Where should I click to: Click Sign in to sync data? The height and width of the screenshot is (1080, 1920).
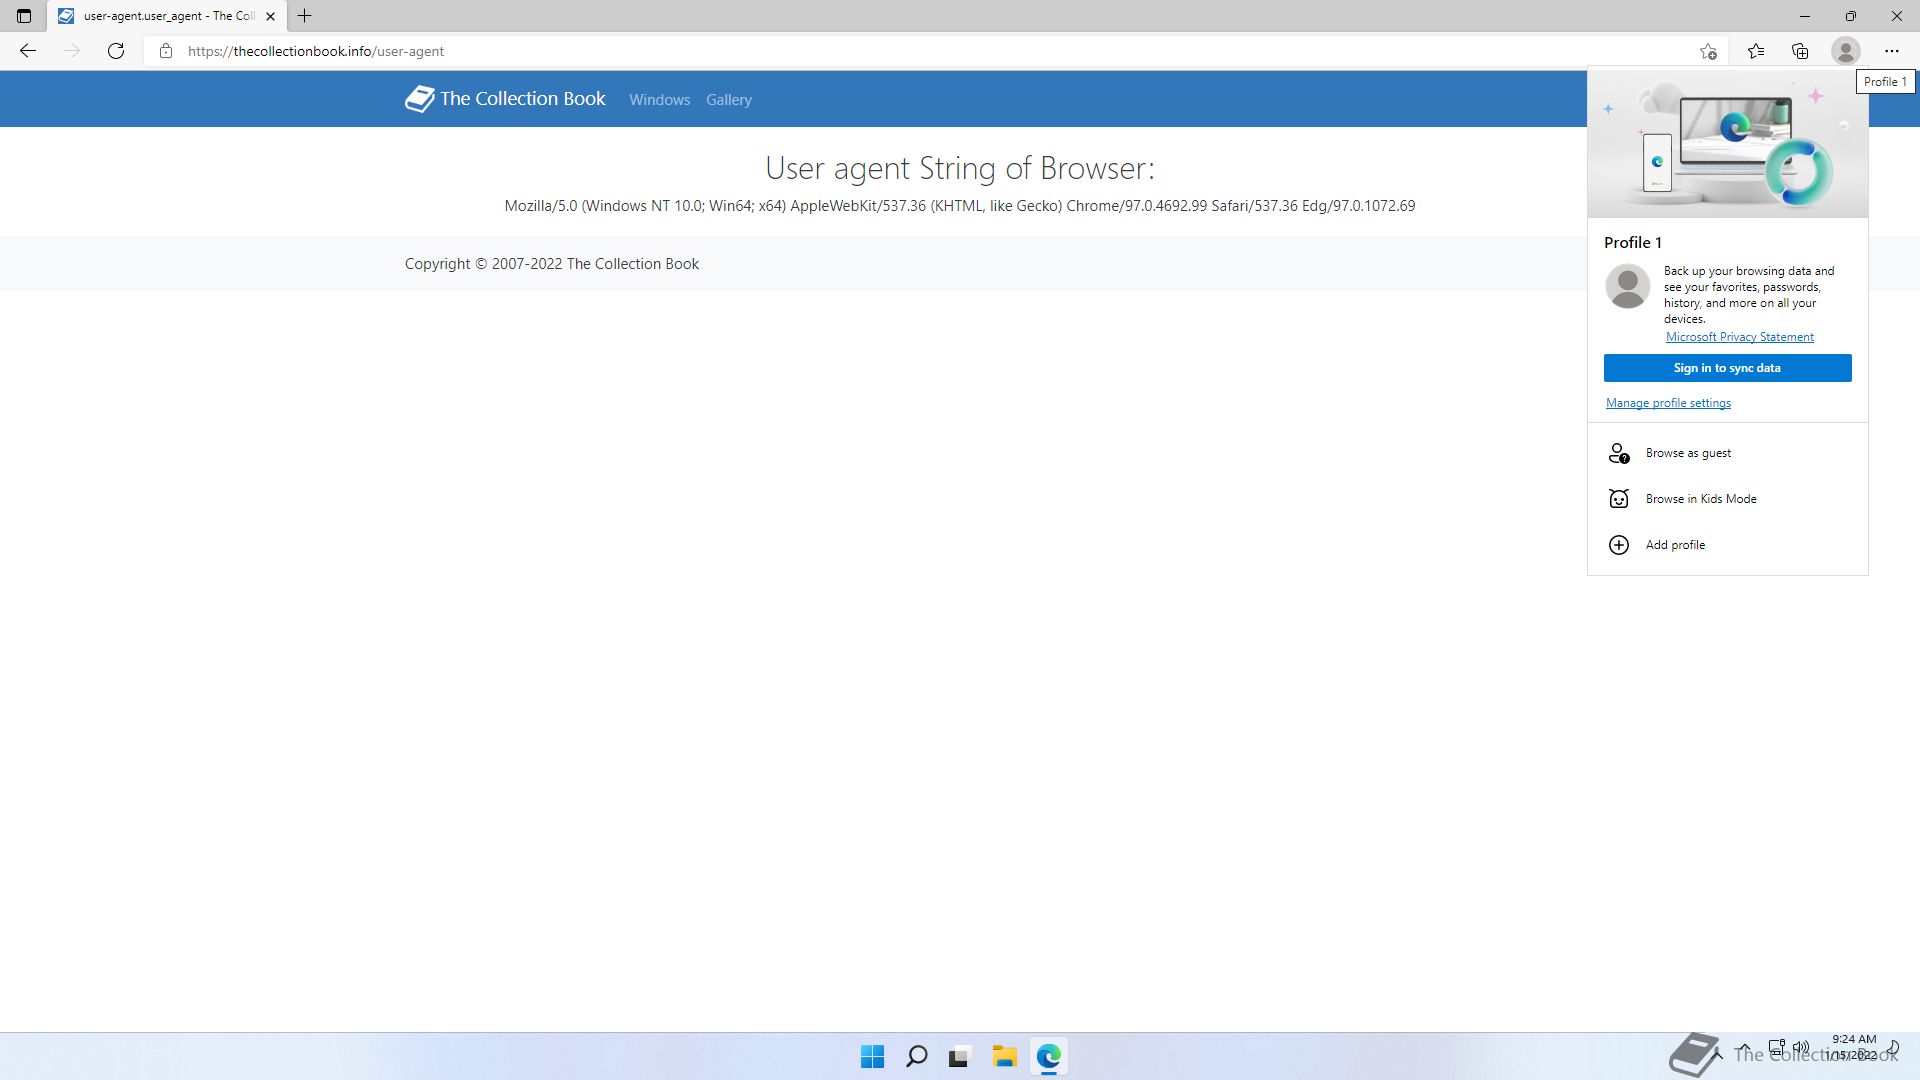click(1727, 368)
